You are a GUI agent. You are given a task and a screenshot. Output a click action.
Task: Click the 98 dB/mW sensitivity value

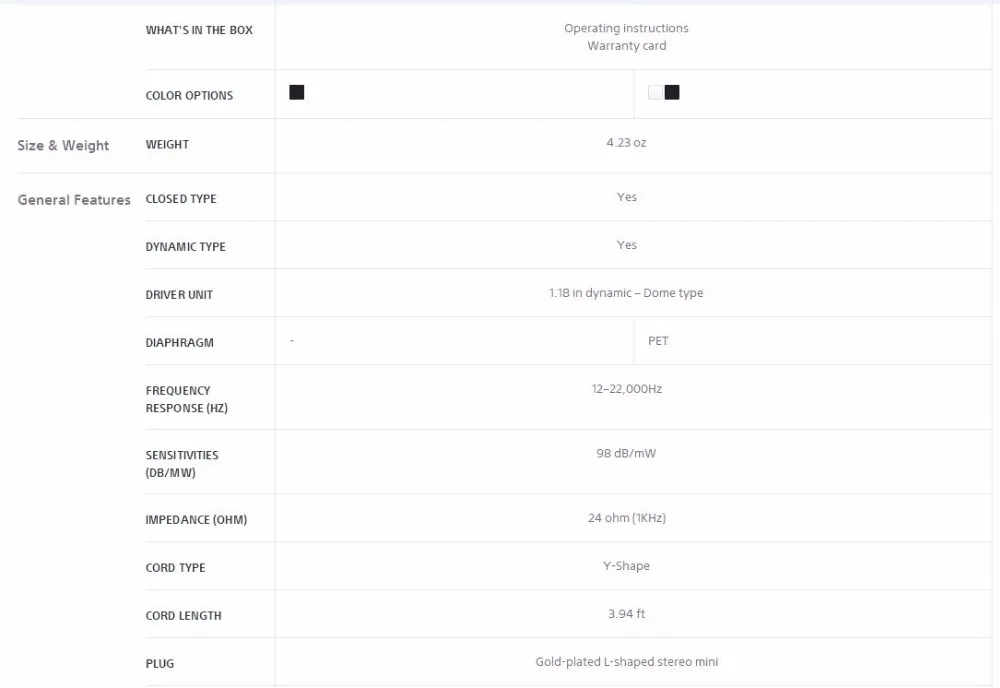pos(626,453)
